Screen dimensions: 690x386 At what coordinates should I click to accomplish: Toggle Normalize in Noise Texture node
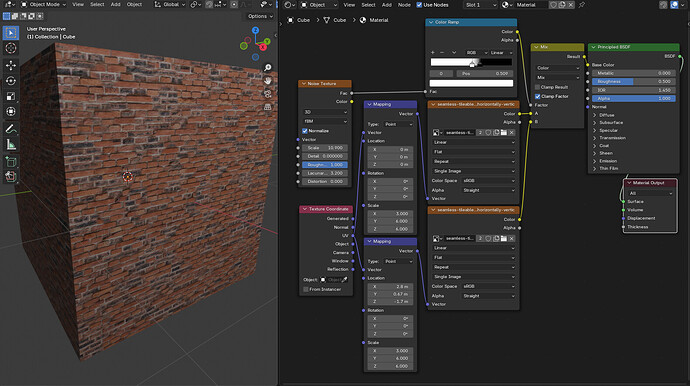305,131
